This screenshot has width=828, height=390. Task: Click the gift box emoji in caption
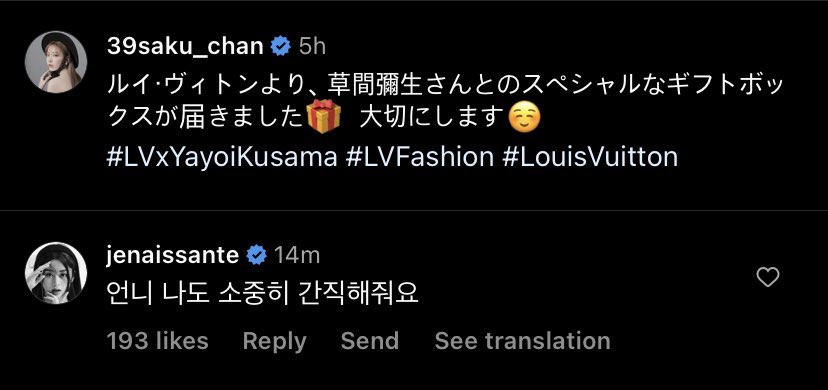[x=324, y=117]
